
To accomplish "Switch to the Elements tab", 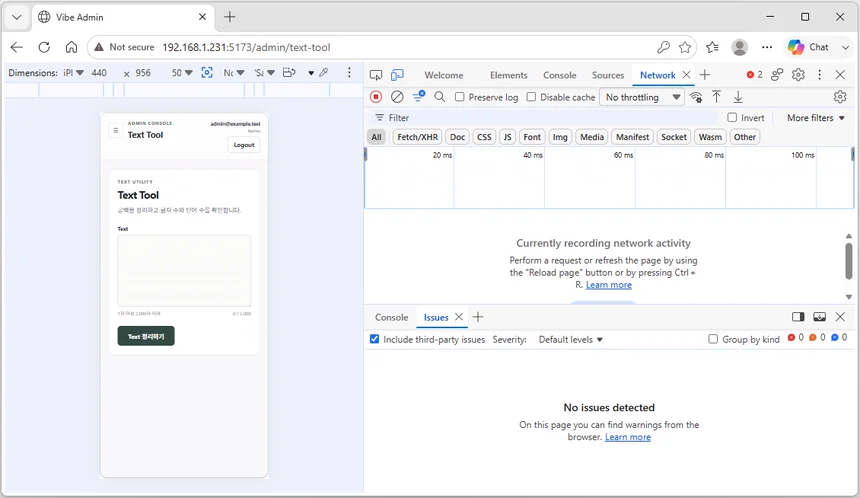I will click(508, 75).
